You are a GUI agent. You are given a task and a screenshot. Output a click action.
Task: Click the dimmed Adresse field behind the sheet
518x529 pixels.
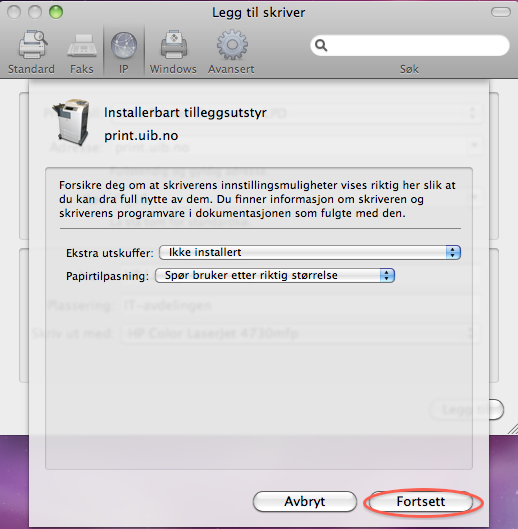tap(296, 147)
